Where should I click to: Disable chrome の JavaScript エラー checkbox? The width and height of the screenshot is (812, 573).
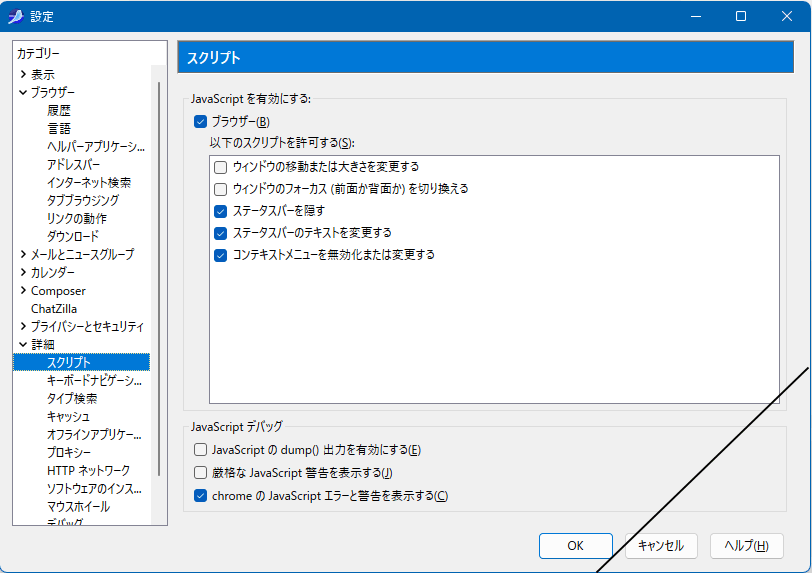coord(201,496)
